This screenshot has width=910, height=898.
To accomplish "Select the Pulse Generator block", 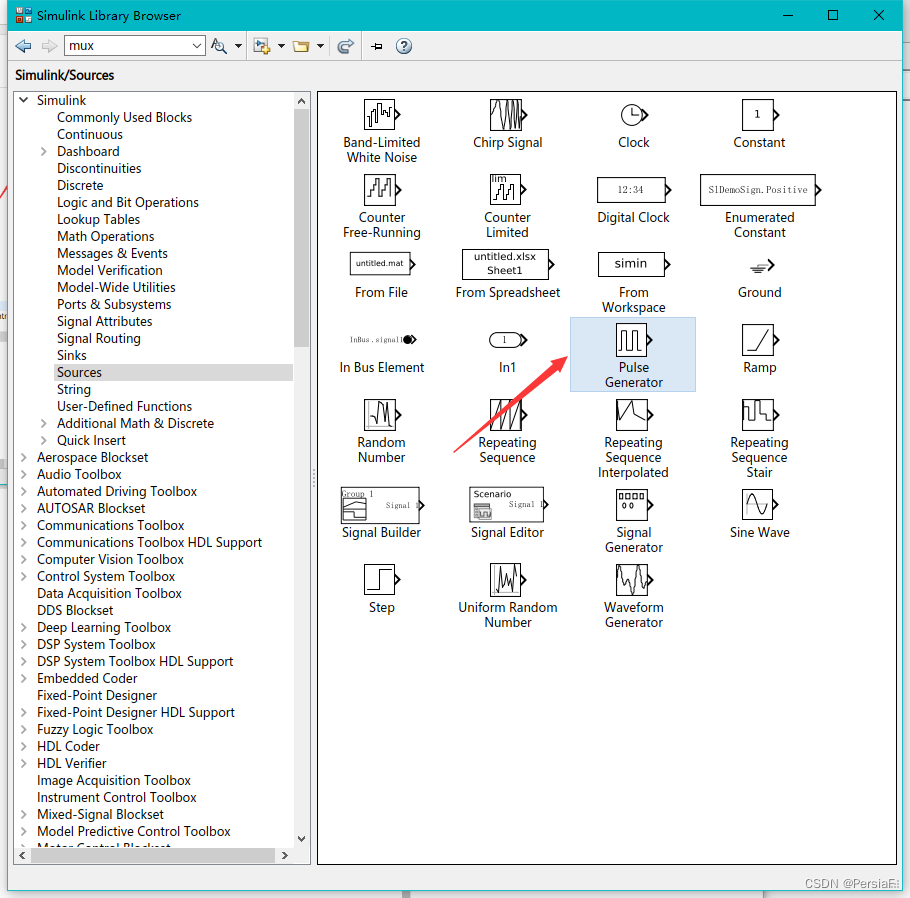I will coord(633,355).
